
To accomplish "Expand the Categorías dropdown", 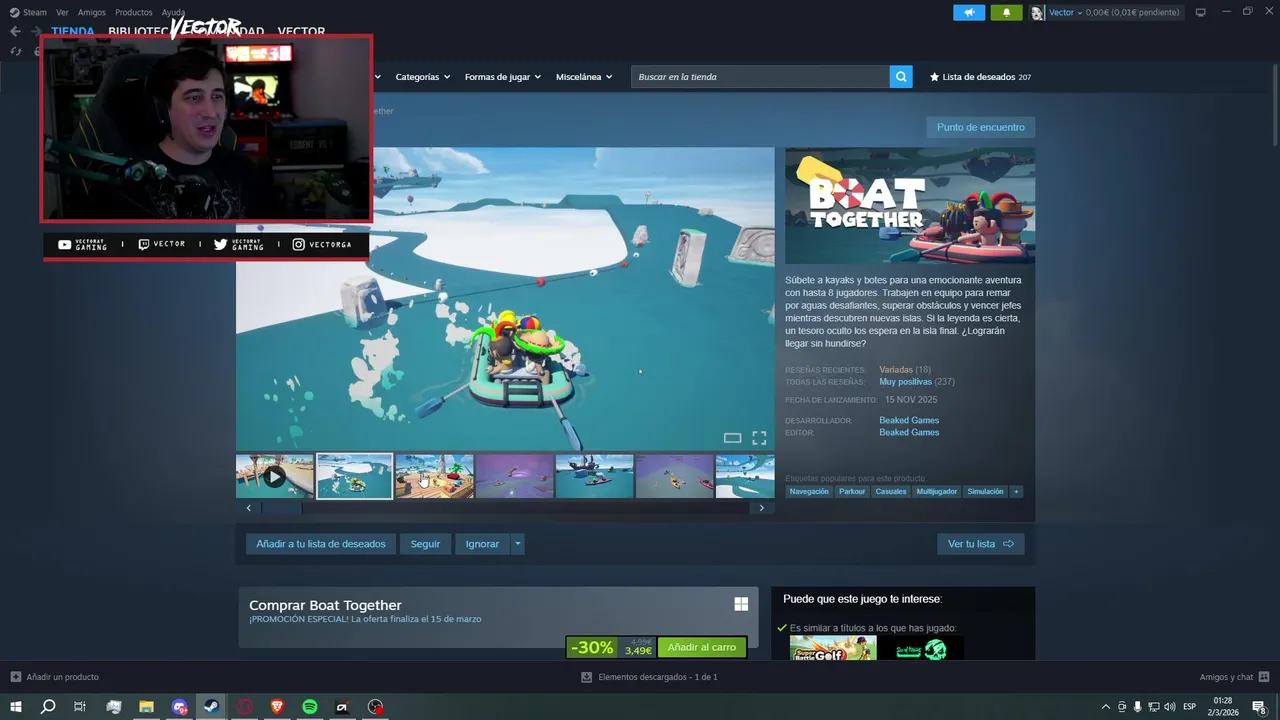I will (x=423, y=77).
